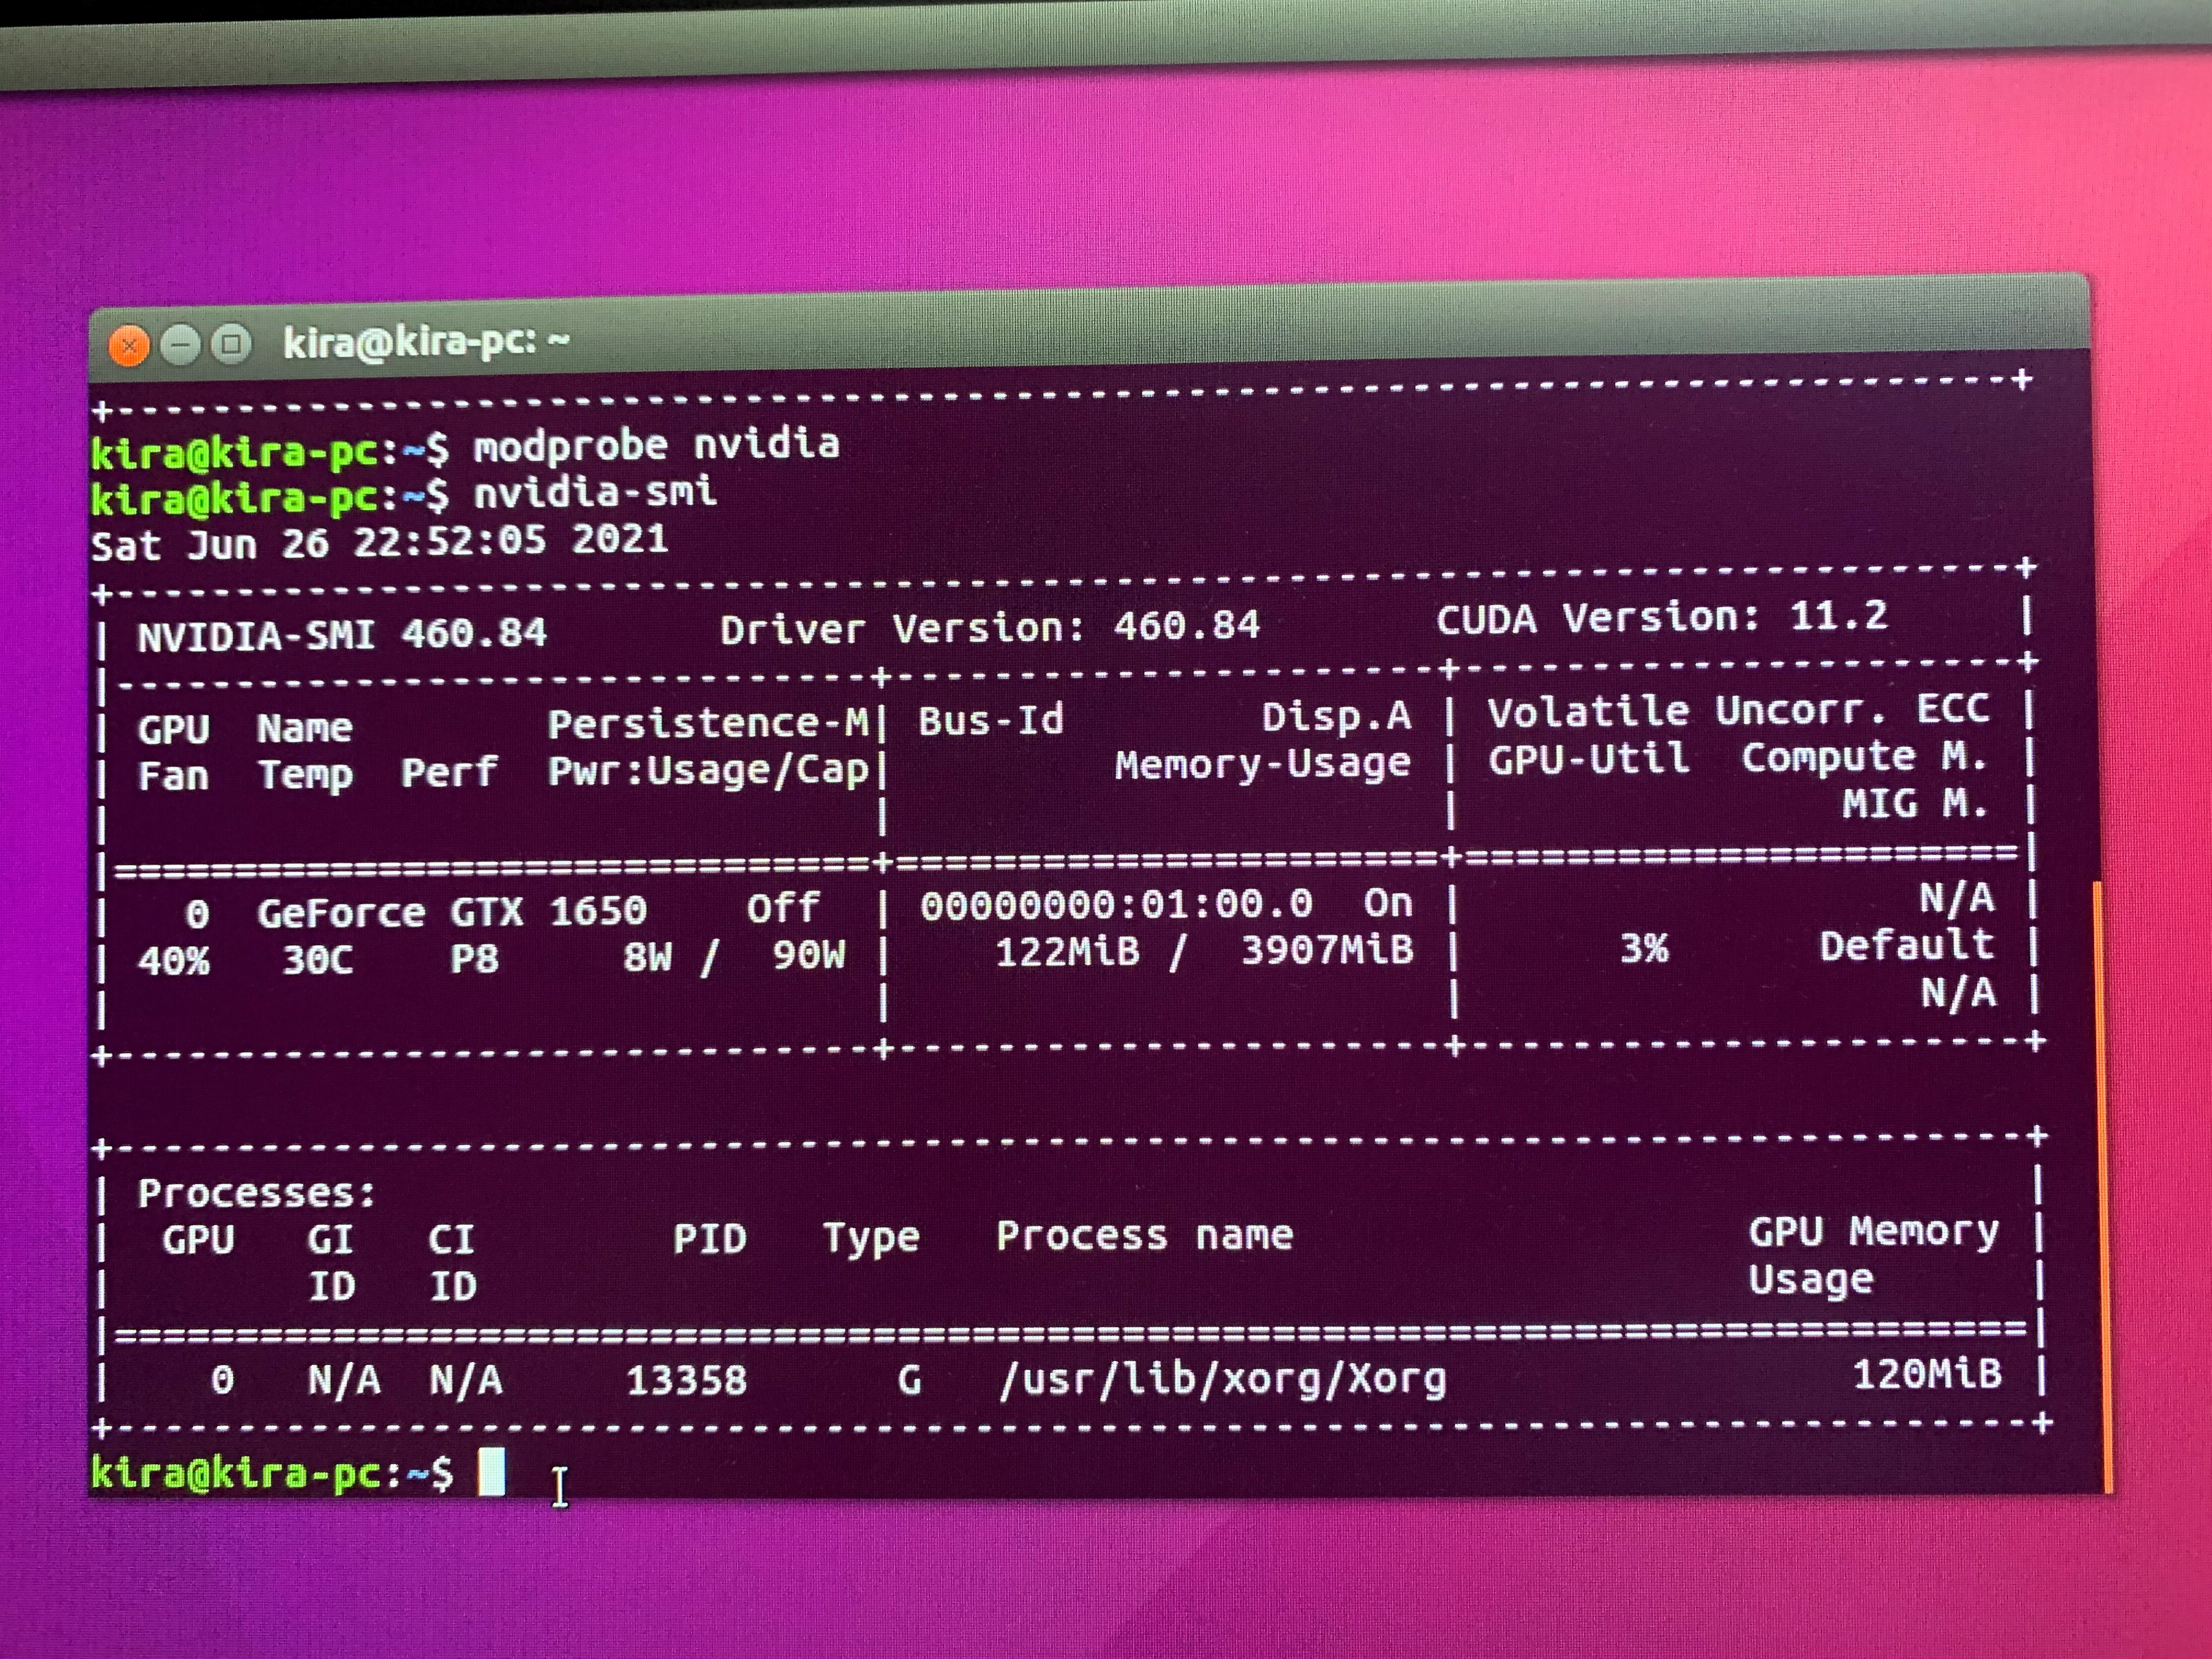
Task: Click the /usr/lib/xorg/Xorg process name
Action: tap(1222, 1379)
